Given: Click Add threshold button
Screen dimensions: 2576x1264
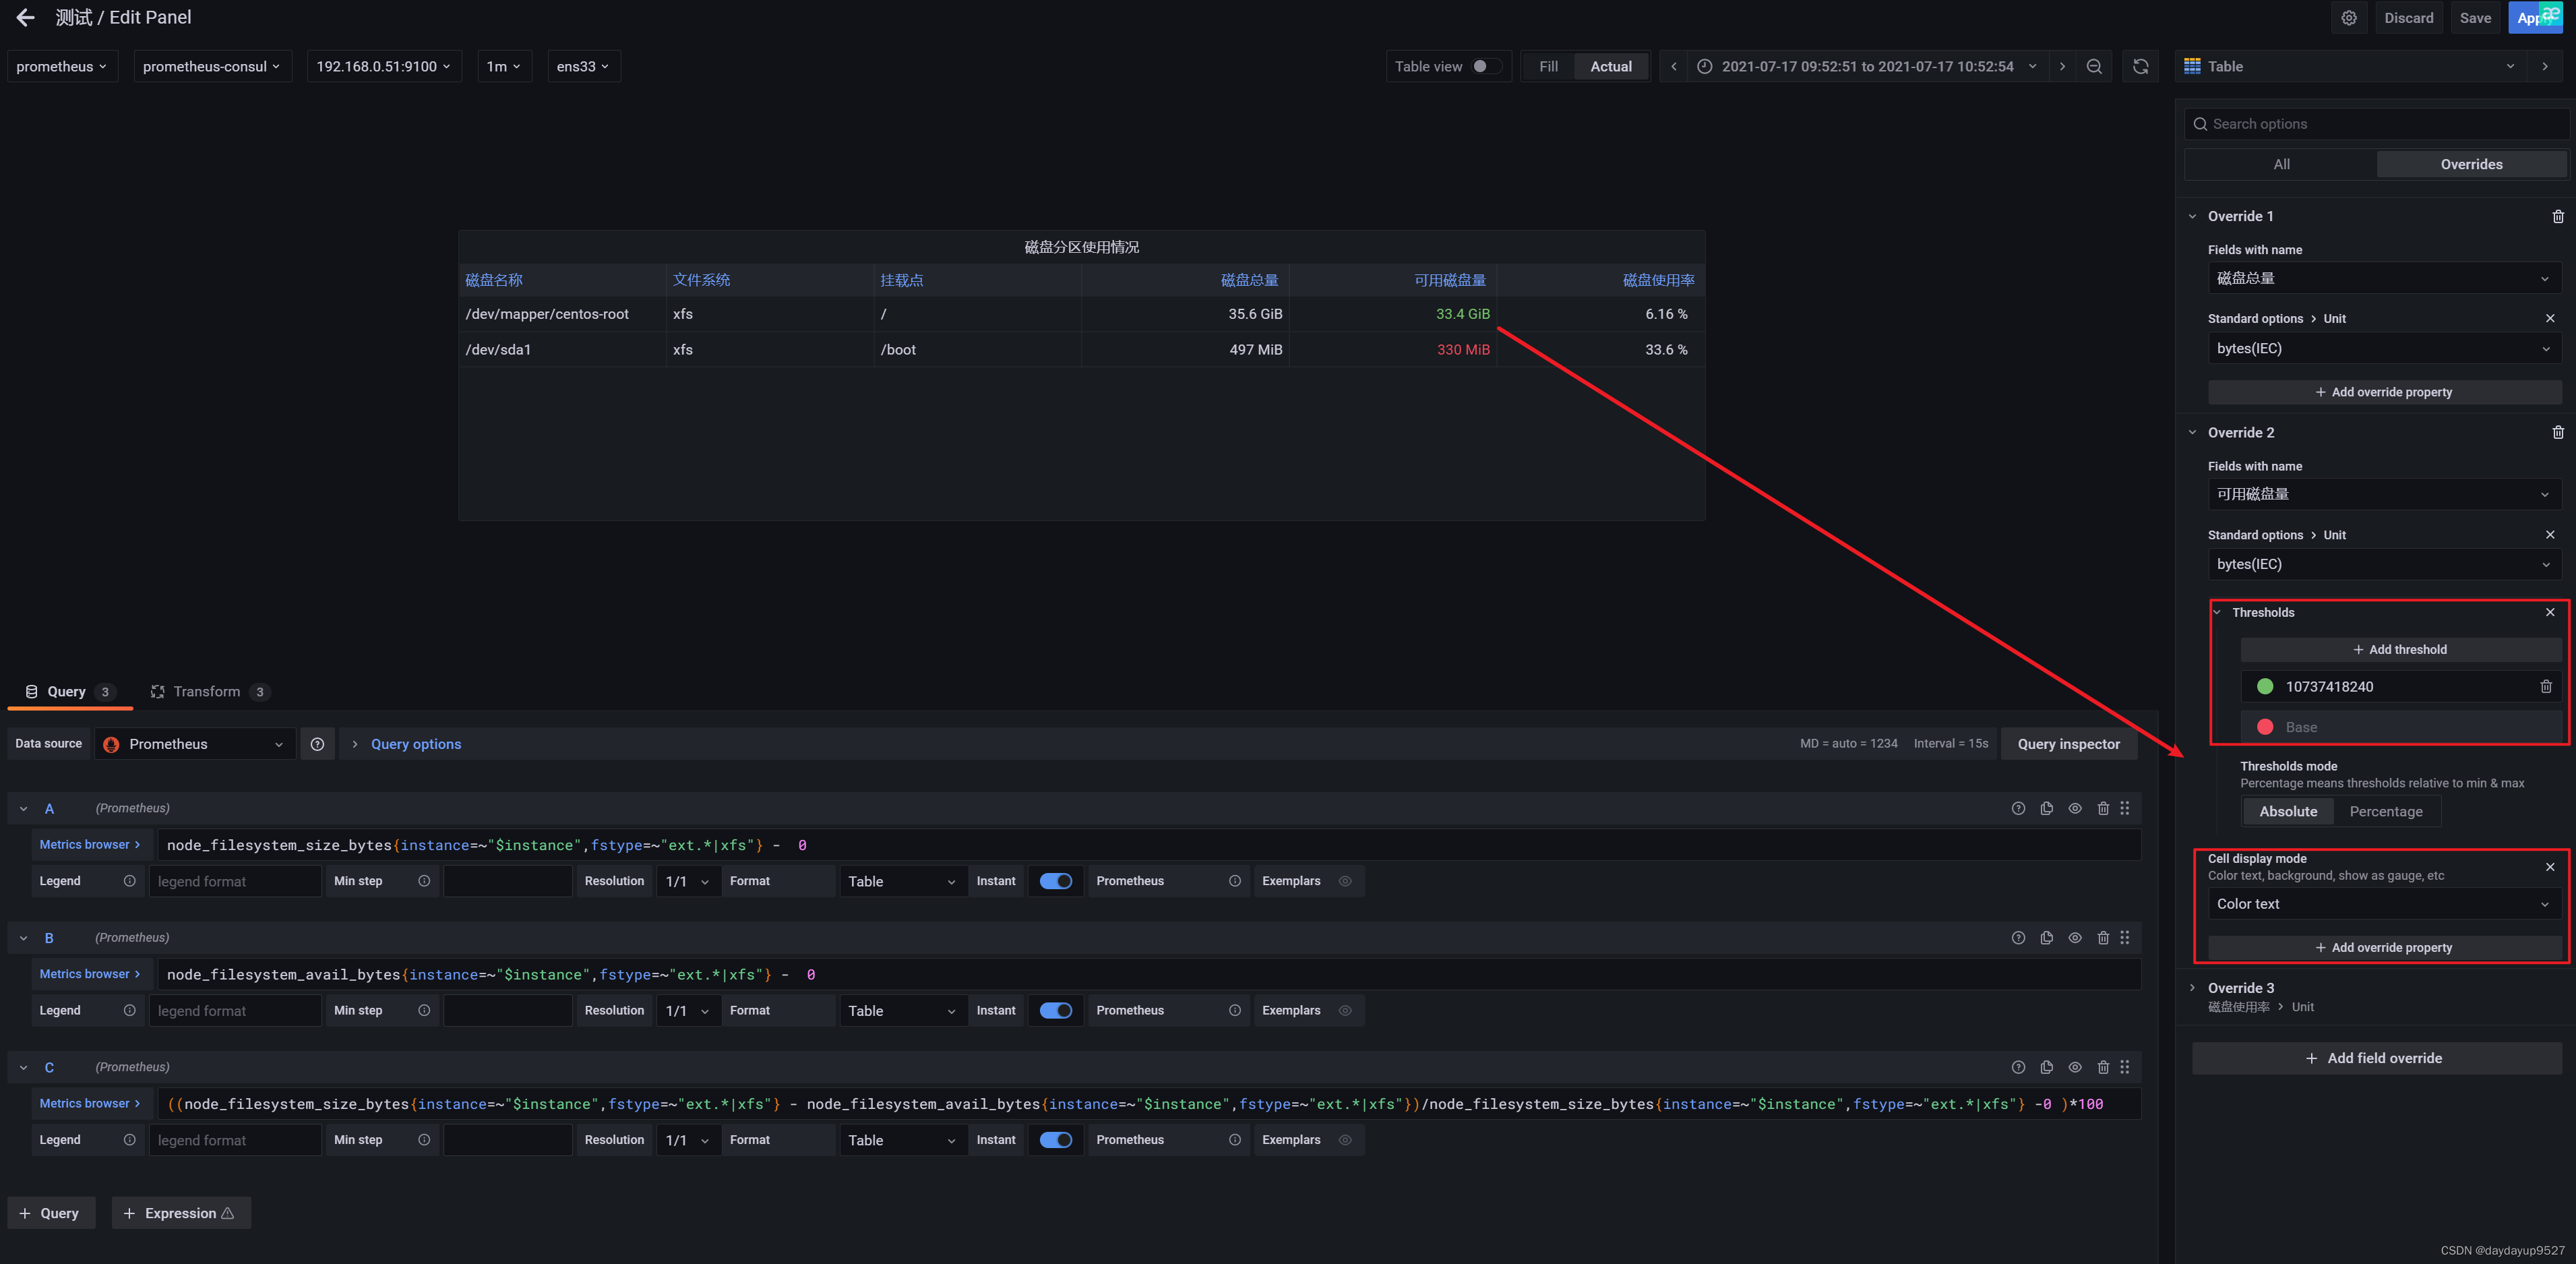Looking at the screenshot, I should click(2400, 650).
